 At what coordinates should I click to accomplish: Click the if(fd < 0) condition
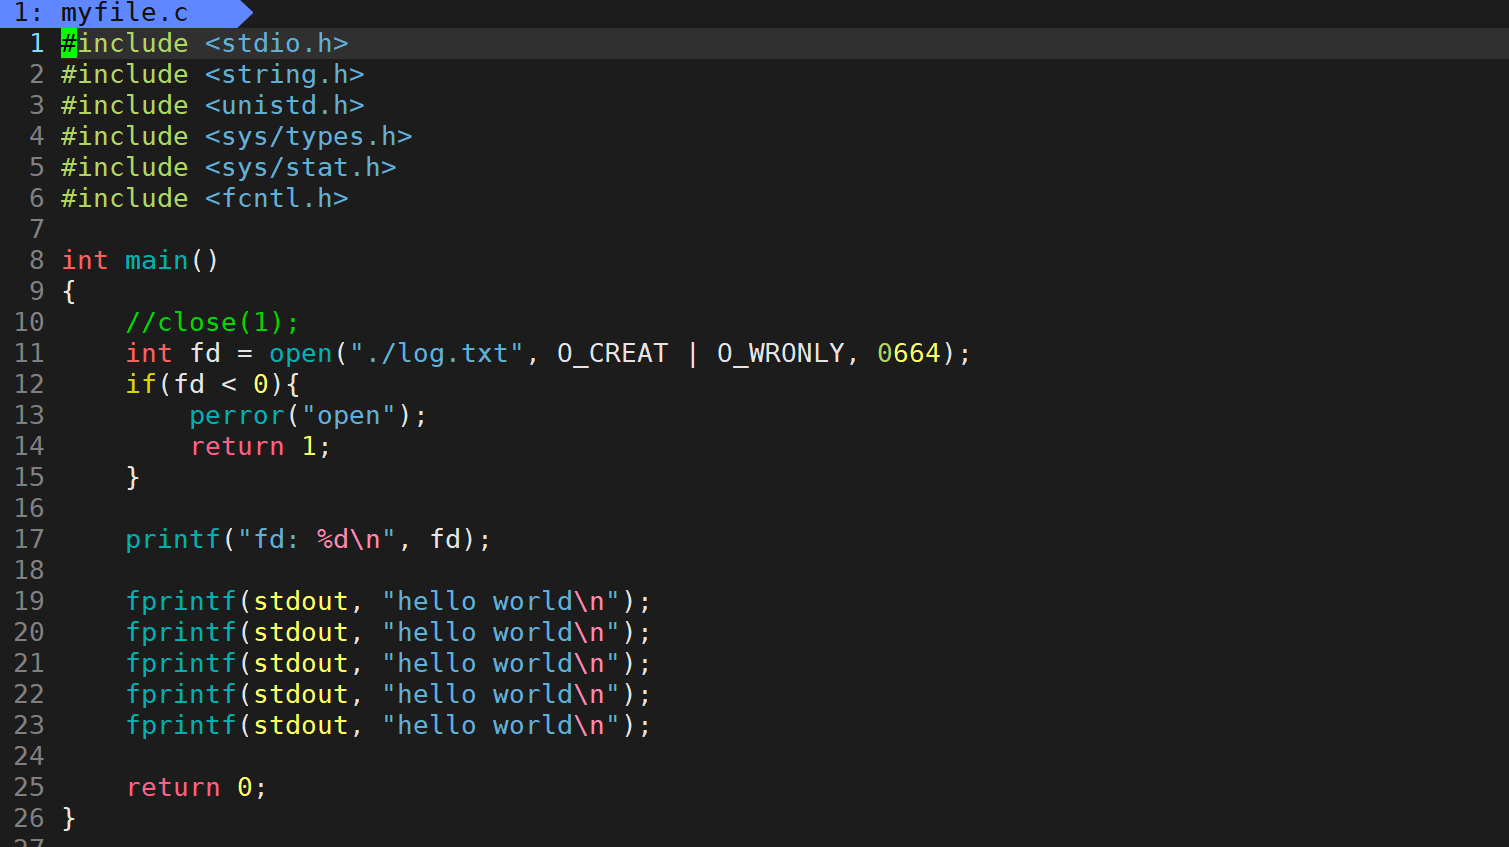tap(205, 384)
